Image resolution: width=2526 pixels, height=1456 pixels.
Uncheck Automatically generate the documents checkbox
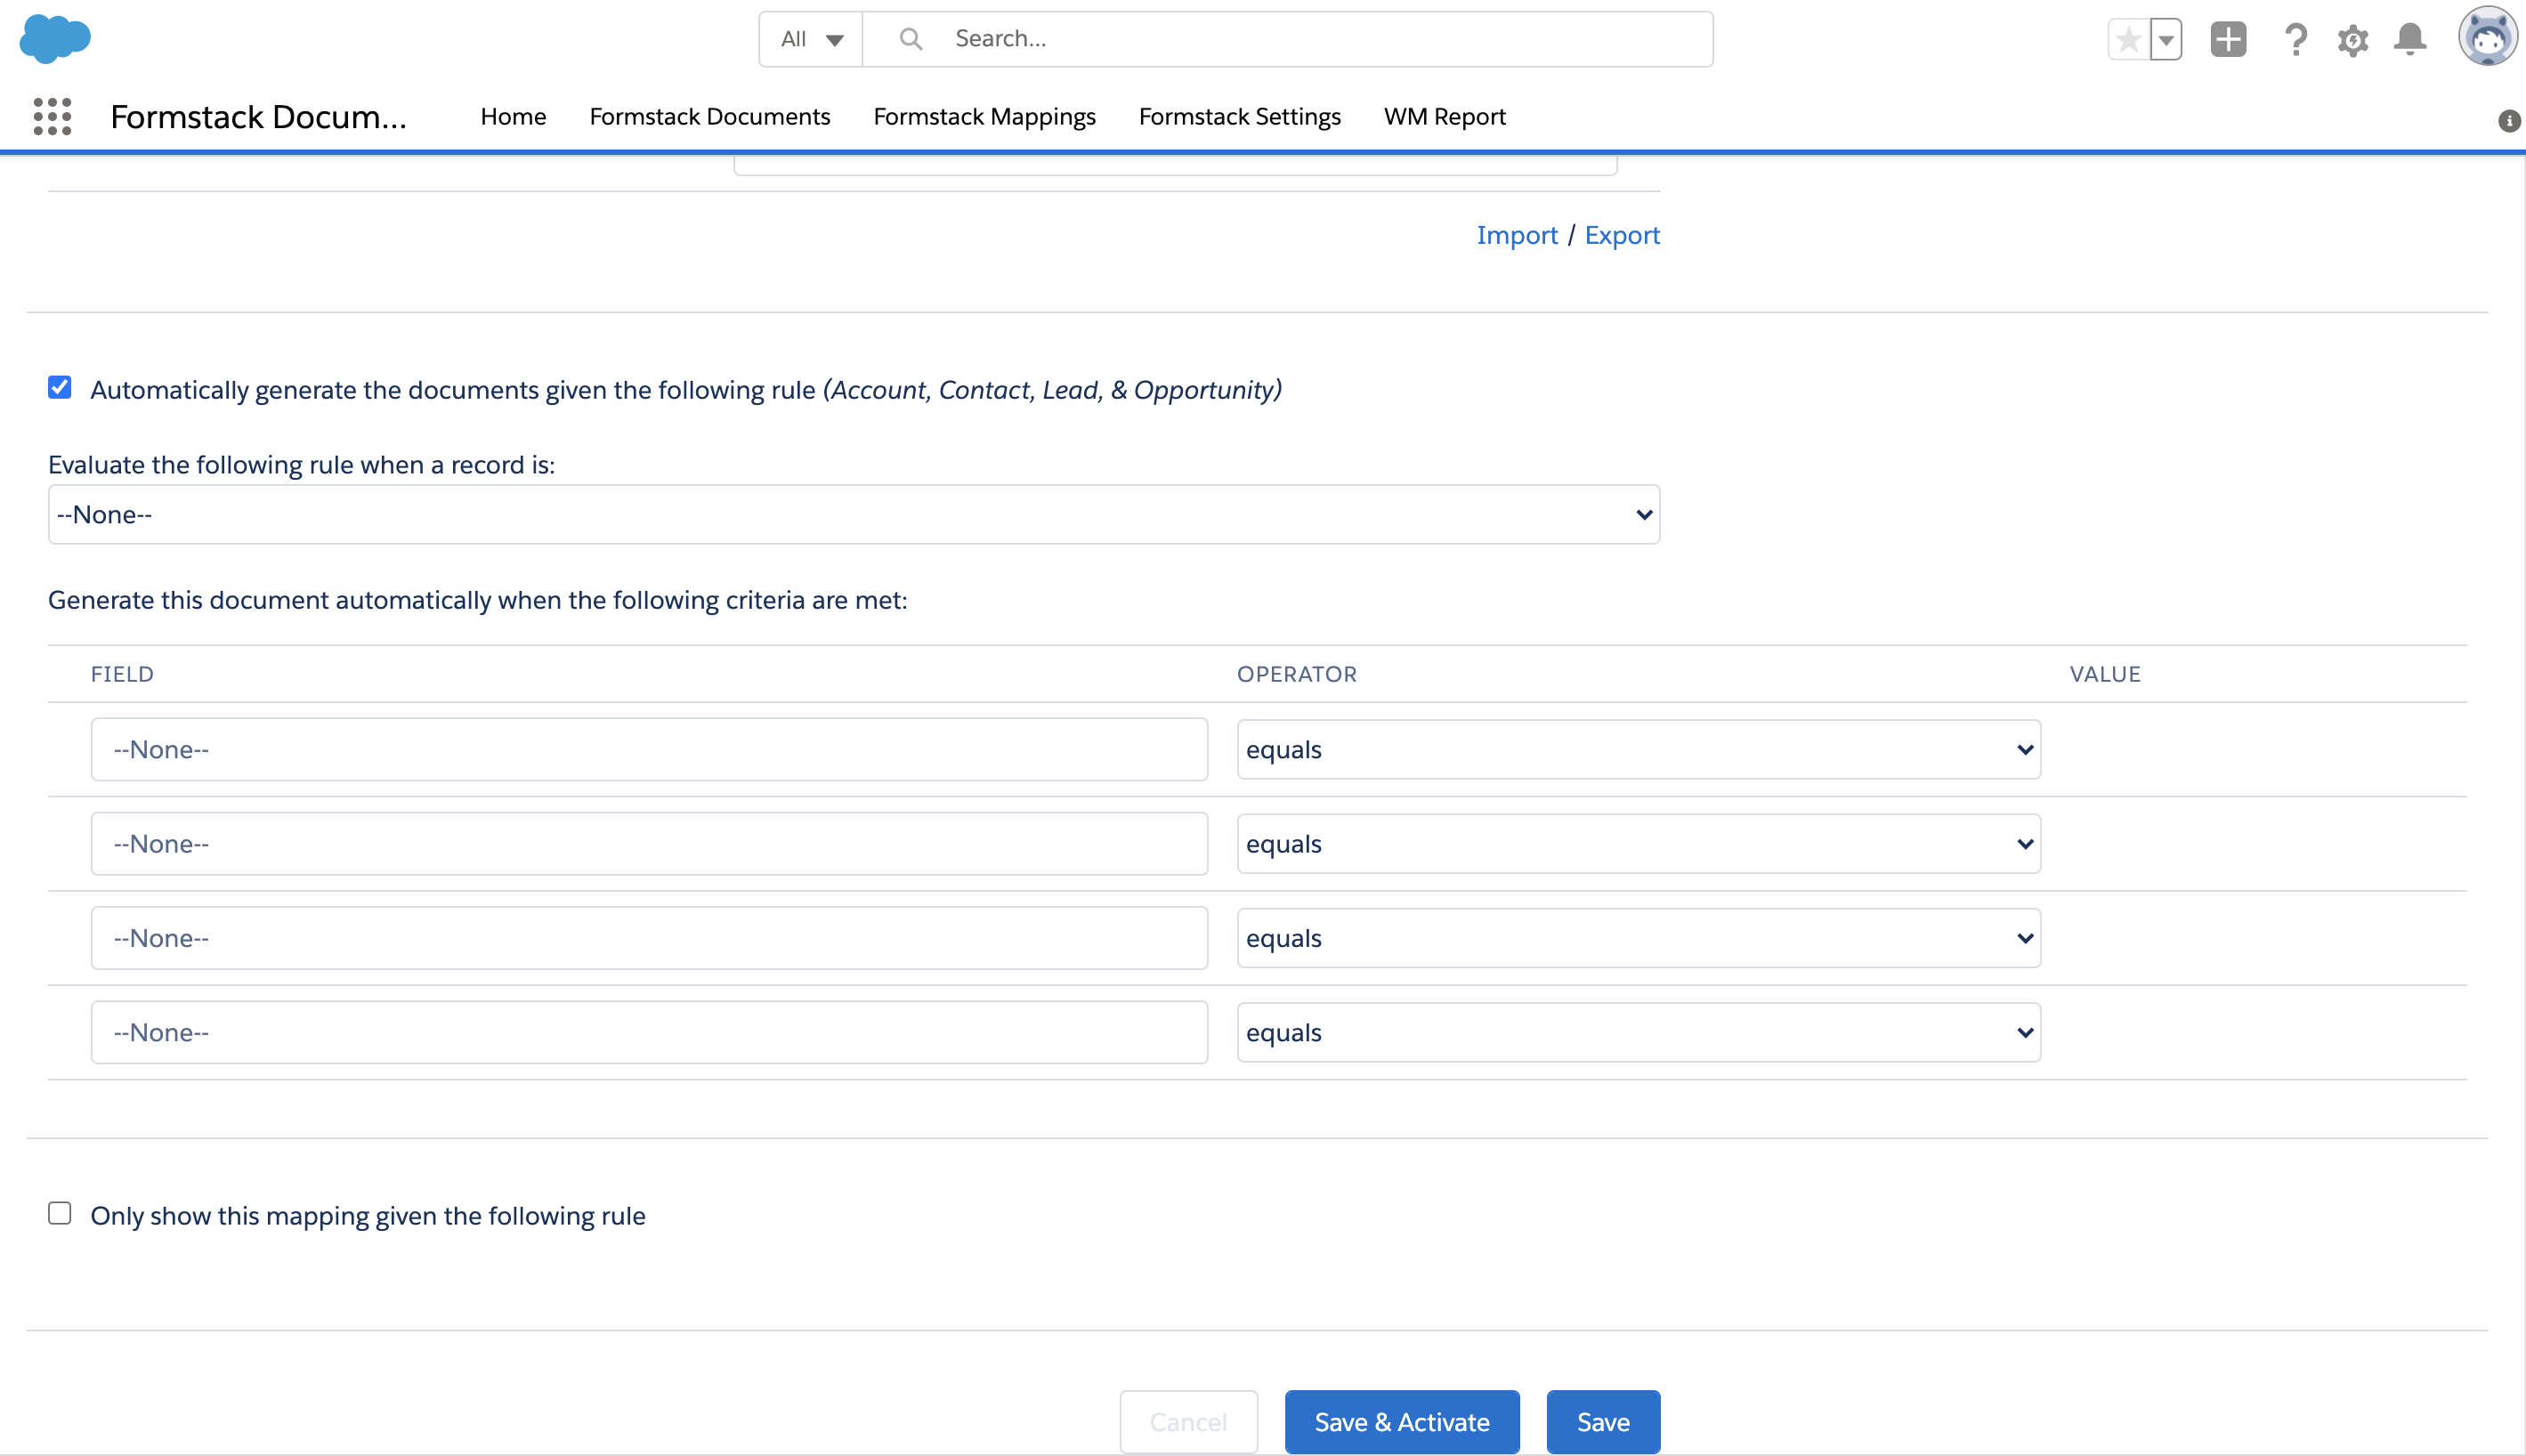60,388
